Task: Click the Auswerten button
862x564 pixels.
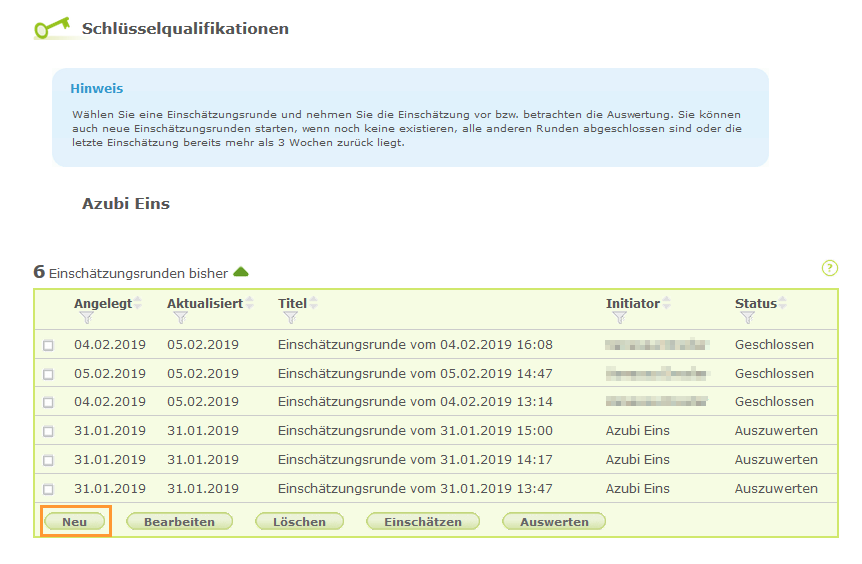Action: pos(554,522)
